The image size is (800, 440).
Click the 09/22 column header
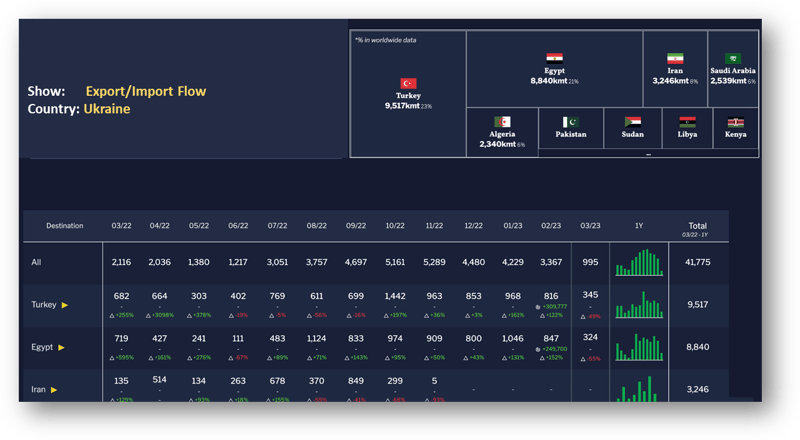[356, 226]
